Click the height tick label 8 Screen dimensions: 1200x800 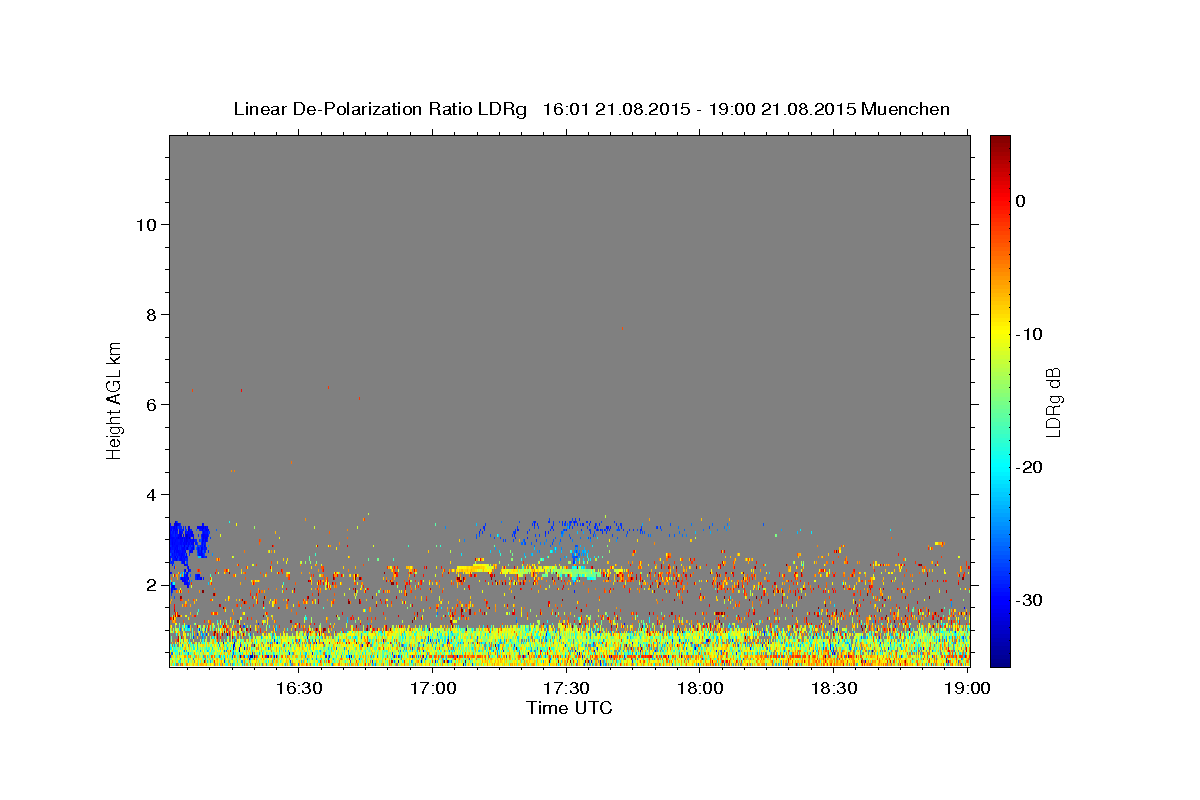click(151, 314)
